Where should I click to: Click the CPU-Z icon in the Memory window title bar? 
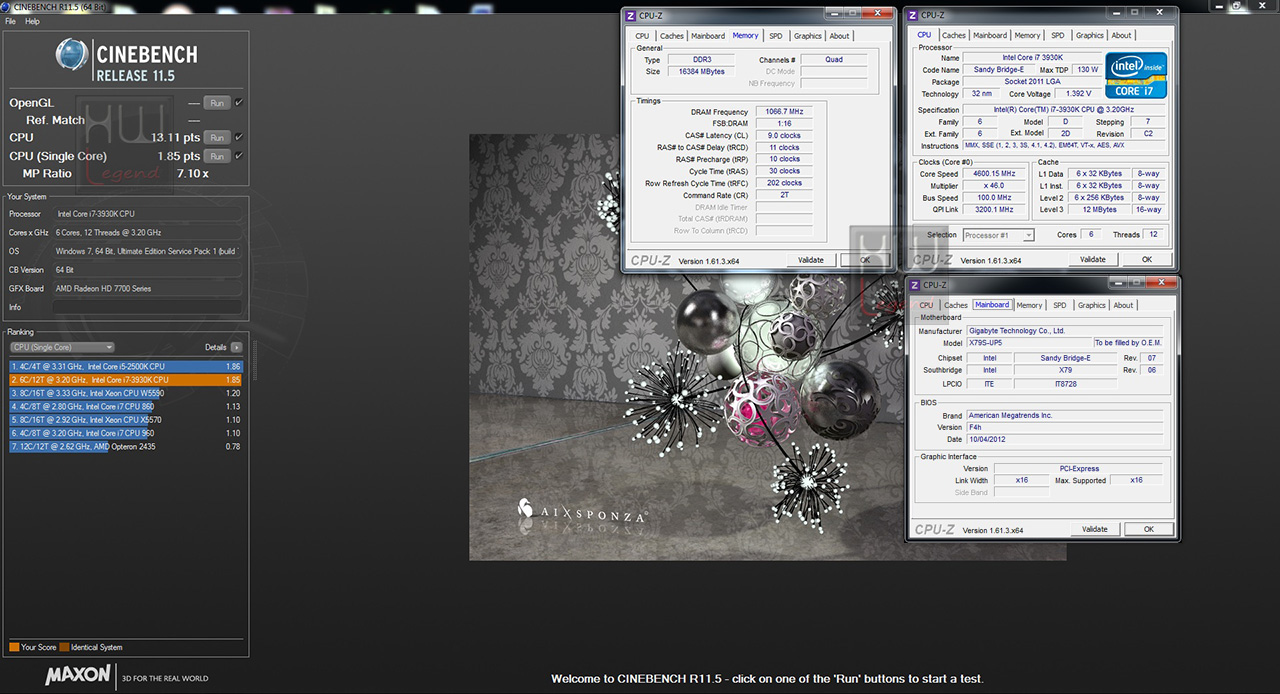tap(629, 15)
